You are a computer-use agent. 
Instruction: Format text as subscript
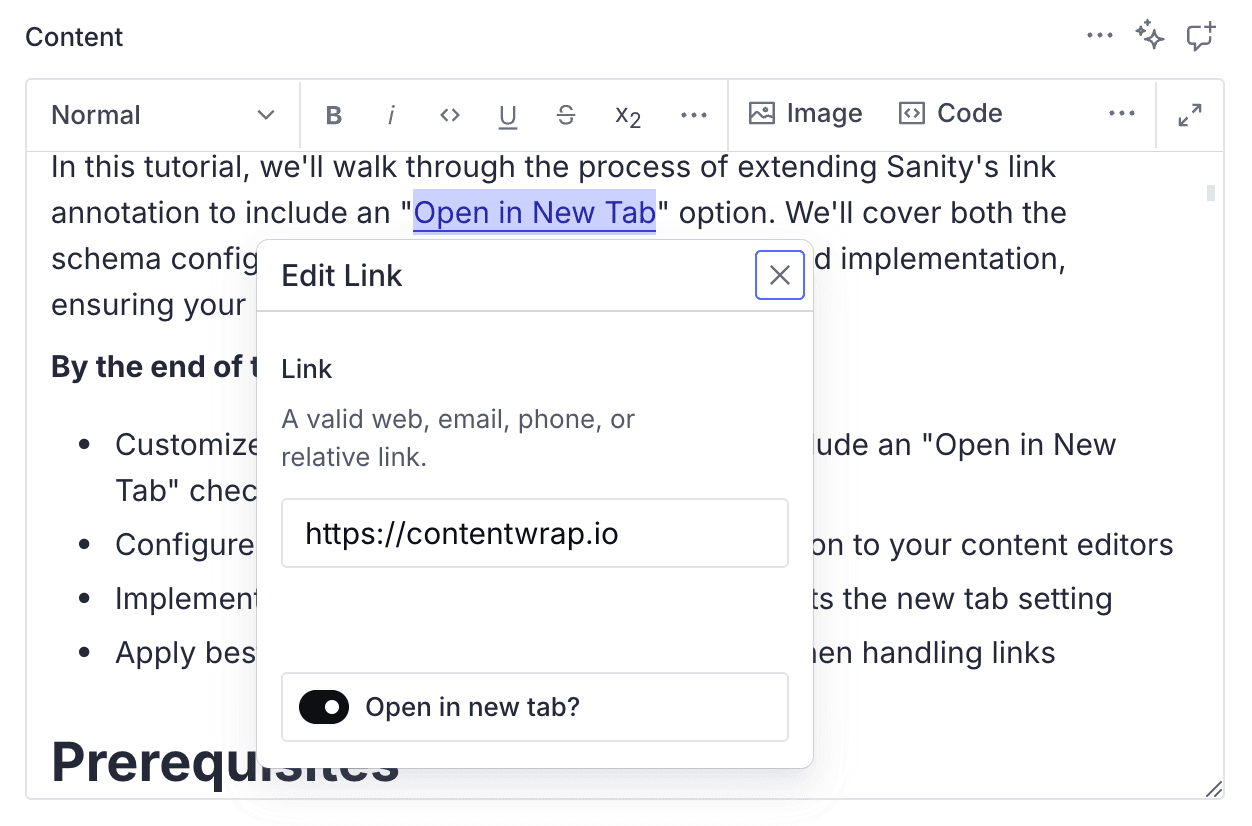click(x=627, y=116)
